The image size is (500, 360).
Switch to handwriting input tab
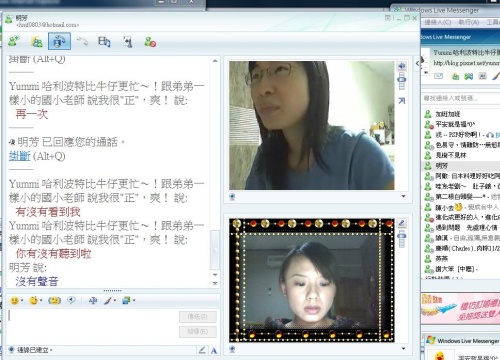click(x=202, y=350)
